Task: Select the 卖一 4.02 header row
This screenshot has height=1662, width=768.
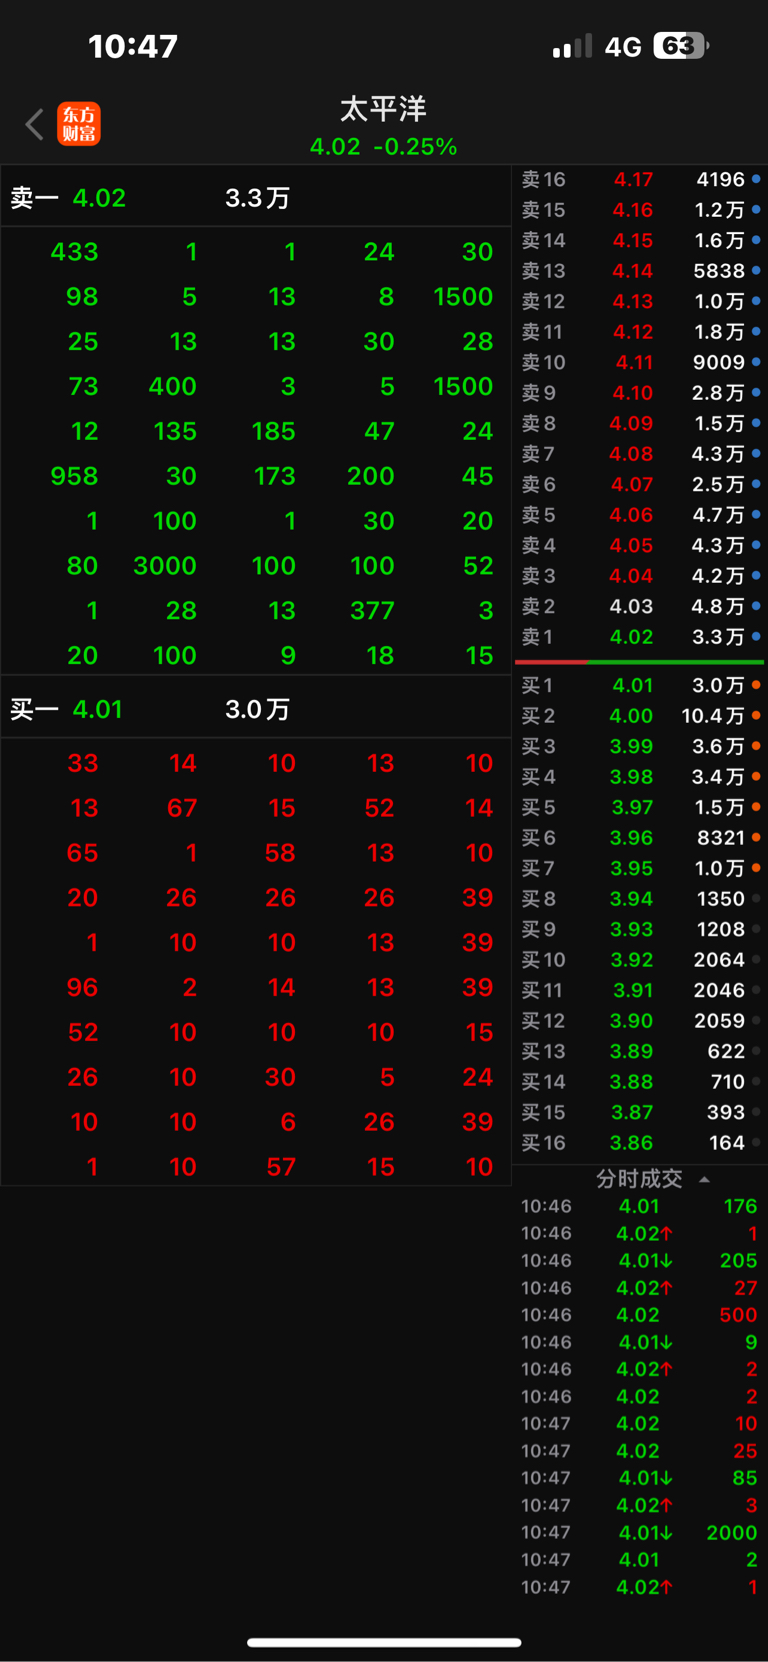Action: pyautogui.click(x=256, y=198)
